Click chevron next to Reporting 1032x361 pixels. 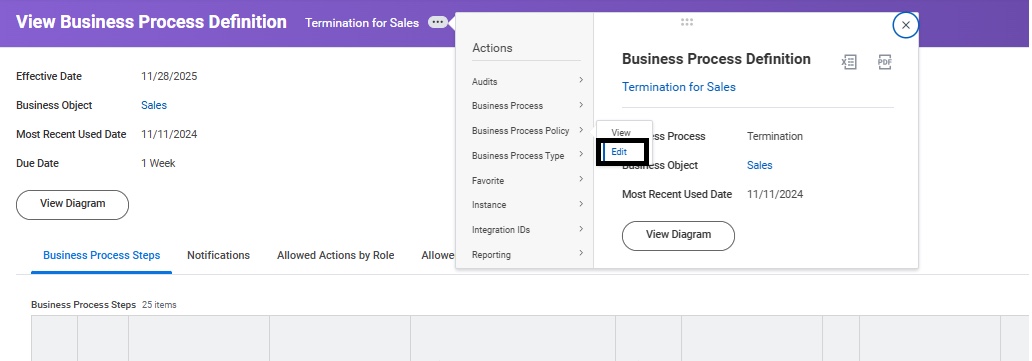click(581, 253)
